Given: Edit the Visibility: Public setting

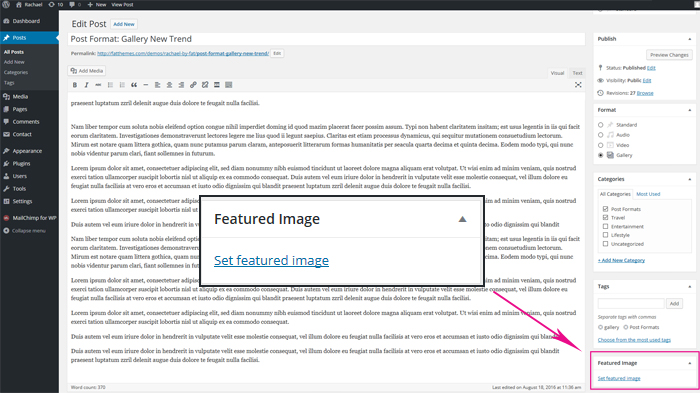Looking at the screenshot, I should 647,80.
